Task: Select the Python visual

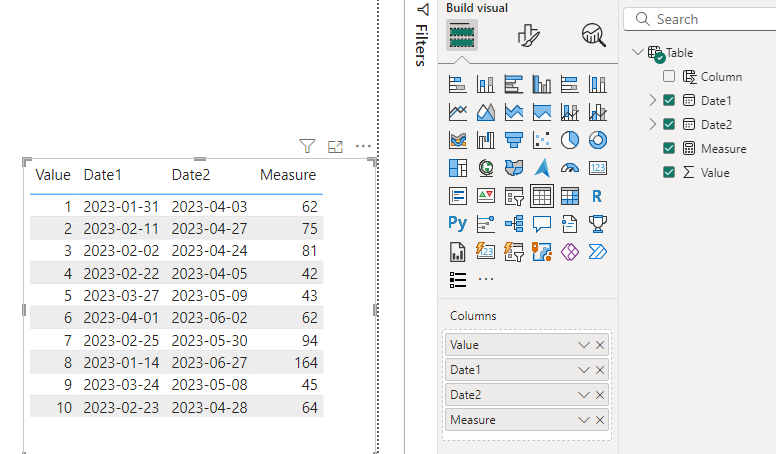Action: pos(457,224)
